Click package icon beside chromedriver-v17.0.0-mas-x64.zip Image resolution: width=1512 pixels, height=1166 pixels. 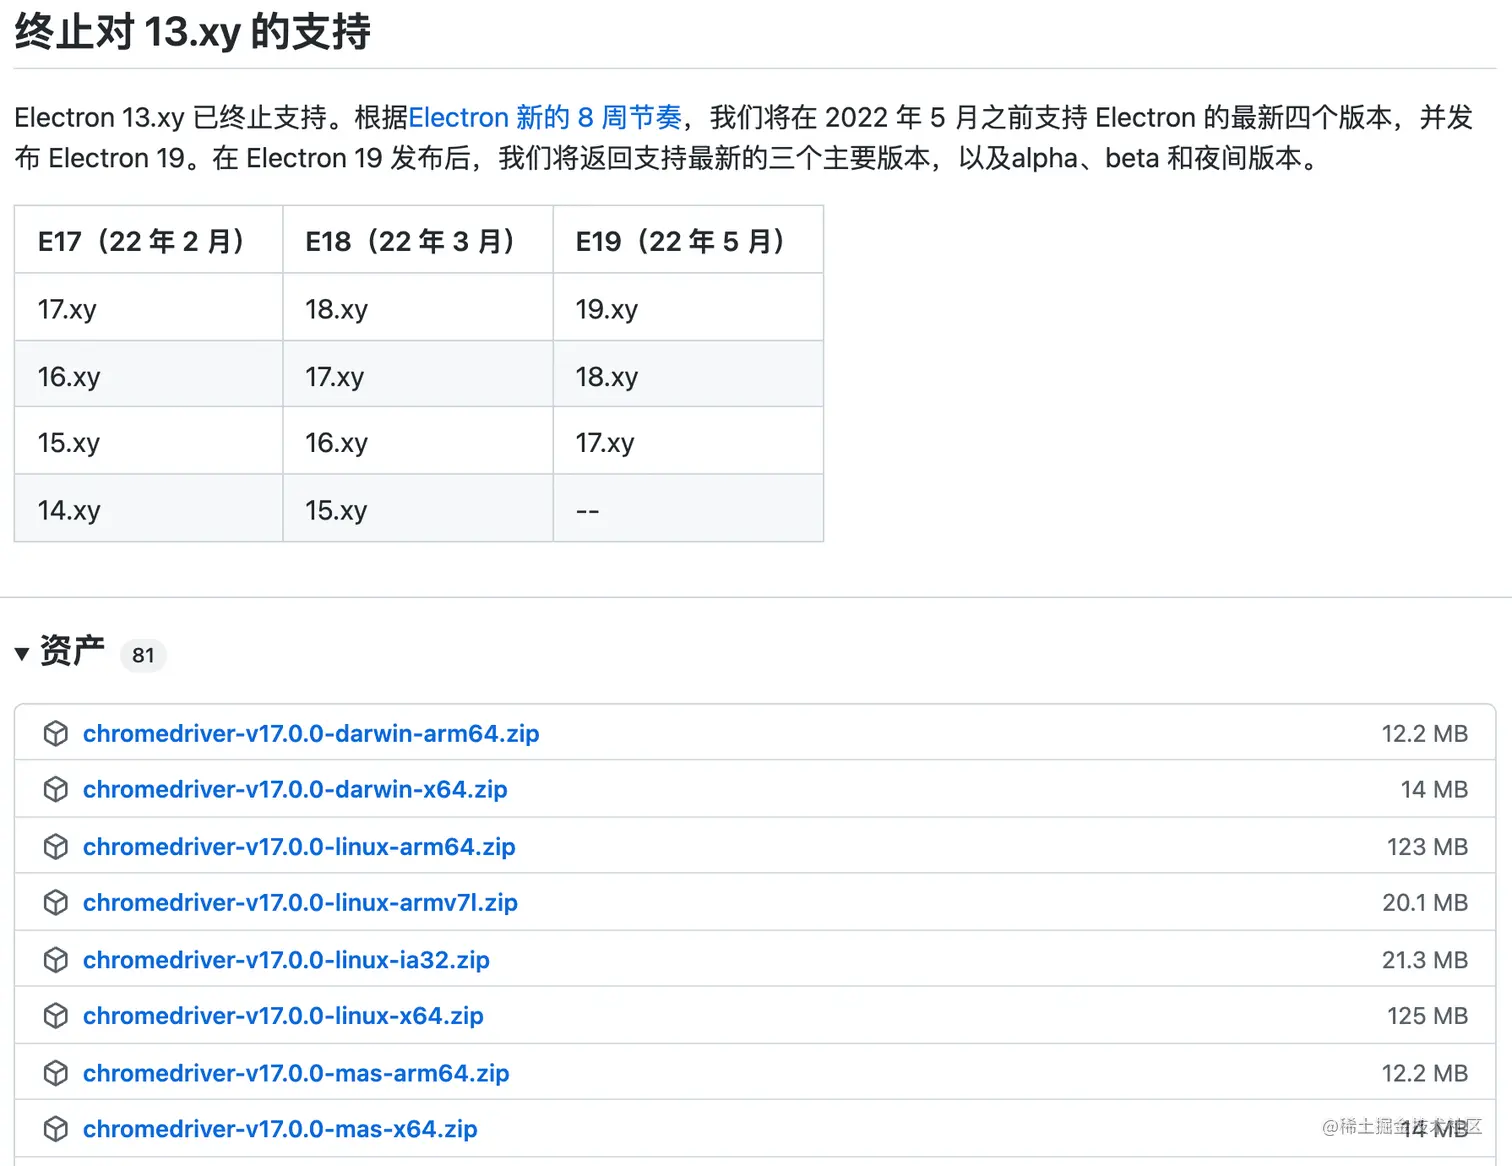click(56, 1128)
